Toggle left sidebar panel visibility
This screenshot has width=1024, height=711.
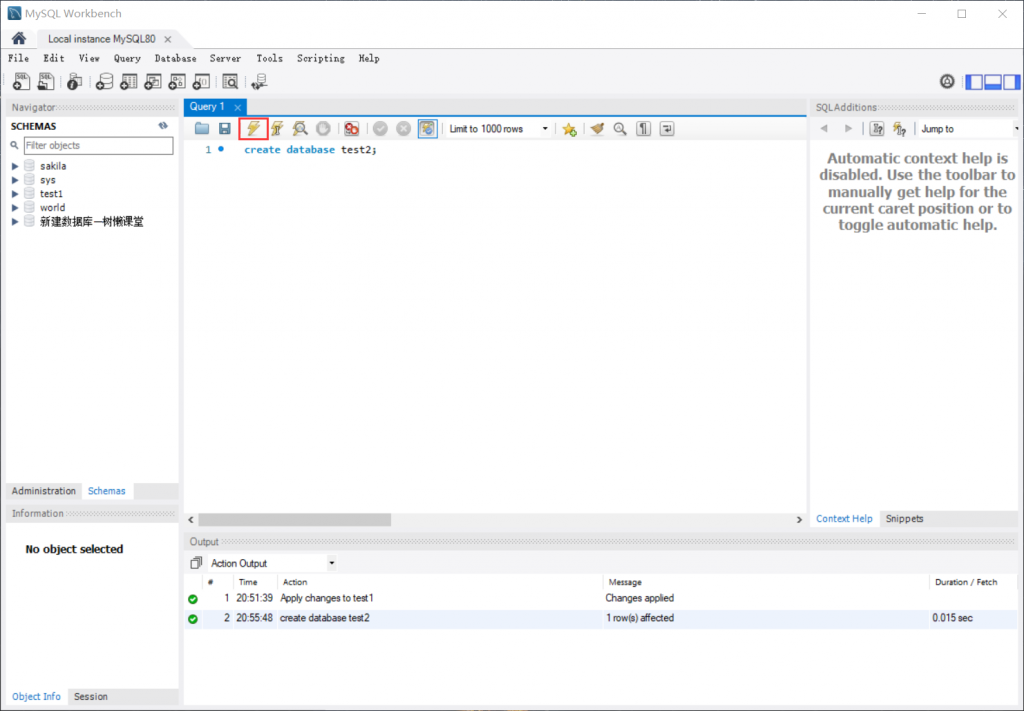tap(974, 82)
